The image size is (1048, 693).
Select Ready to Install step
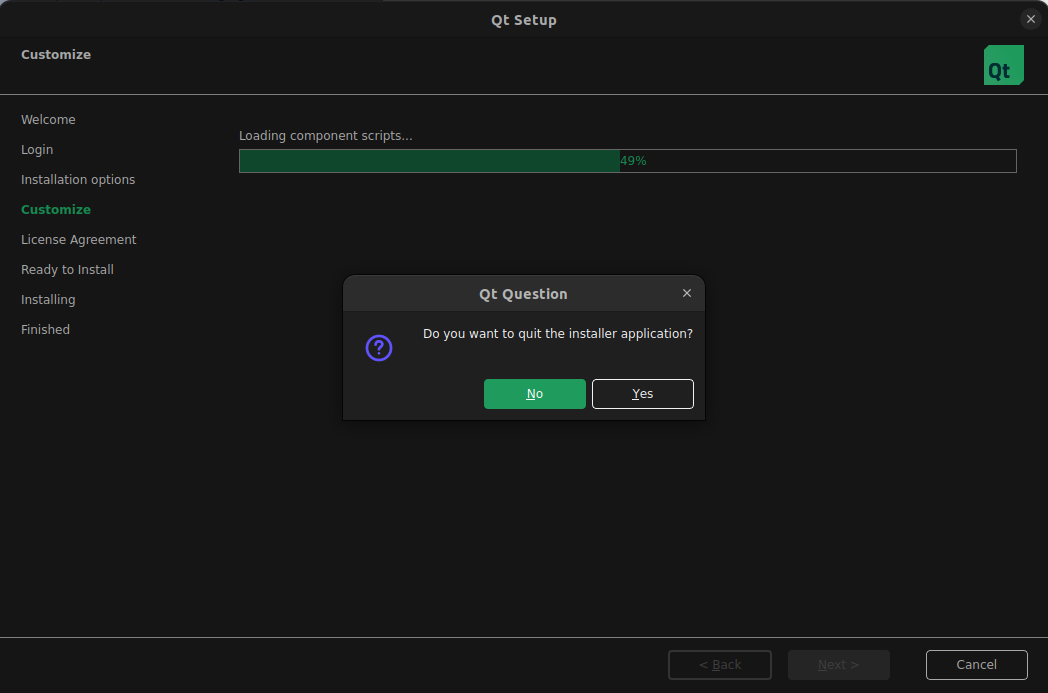(x=67, y=270)
